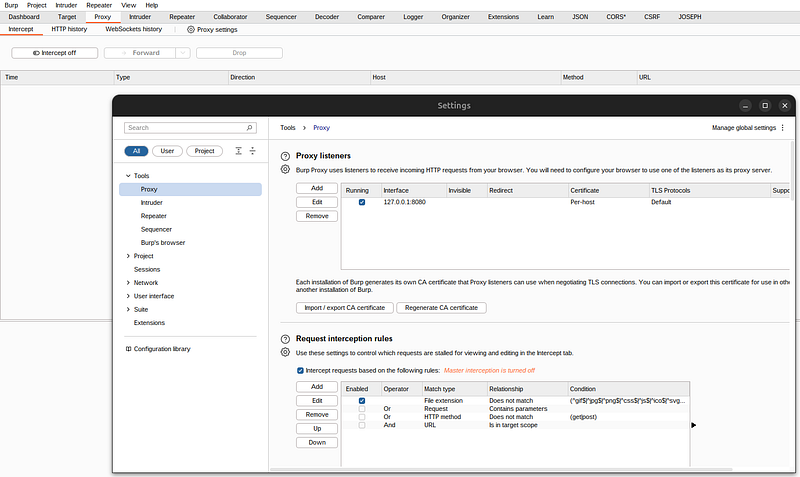Click the Proxy settings gear icon
The width and height of the screenshot is (800, 477).
(191, 30)
